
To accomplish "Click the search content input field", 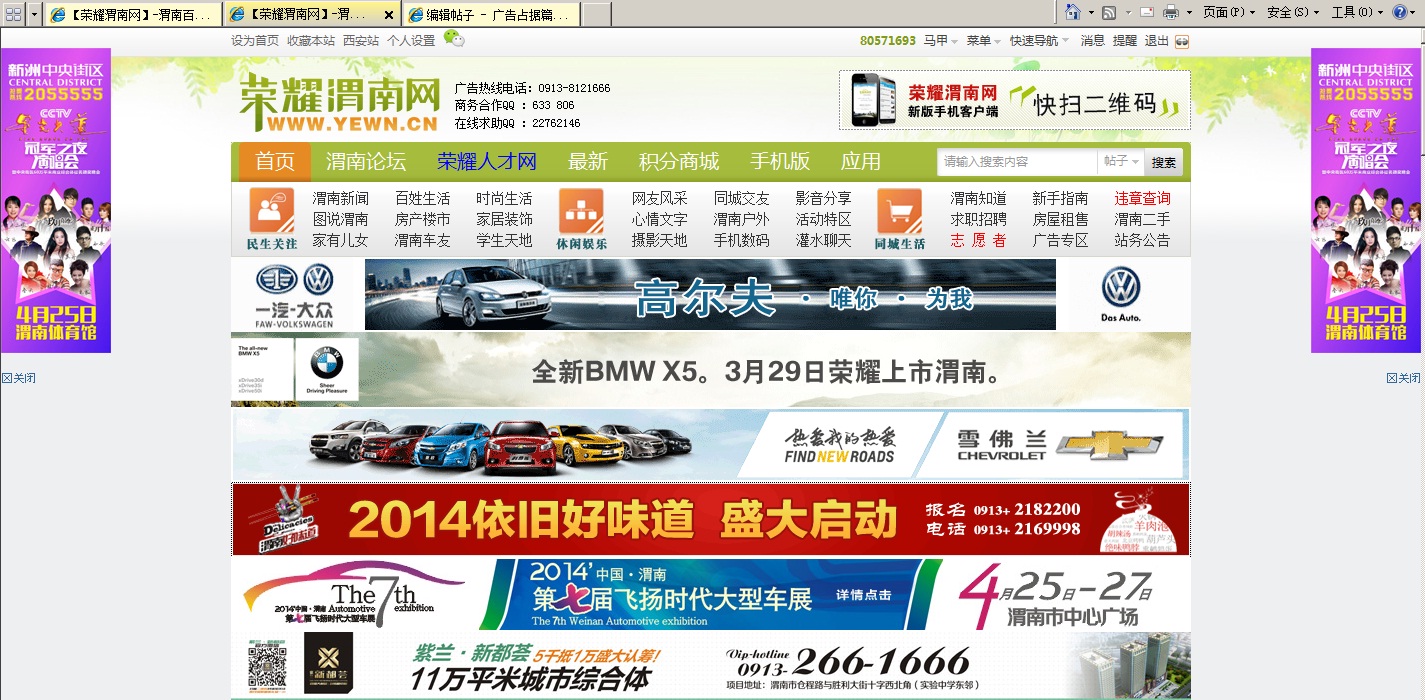I will coord(1016,162).
